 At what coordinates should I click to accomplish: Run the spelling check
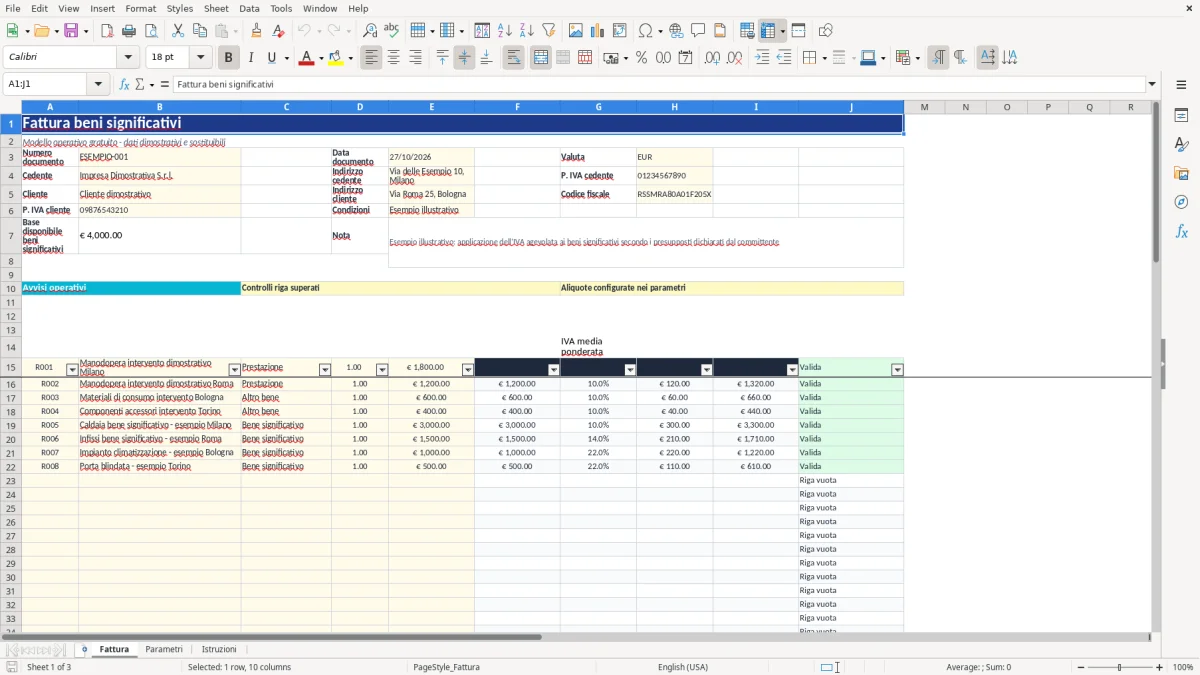coord(392,31)
